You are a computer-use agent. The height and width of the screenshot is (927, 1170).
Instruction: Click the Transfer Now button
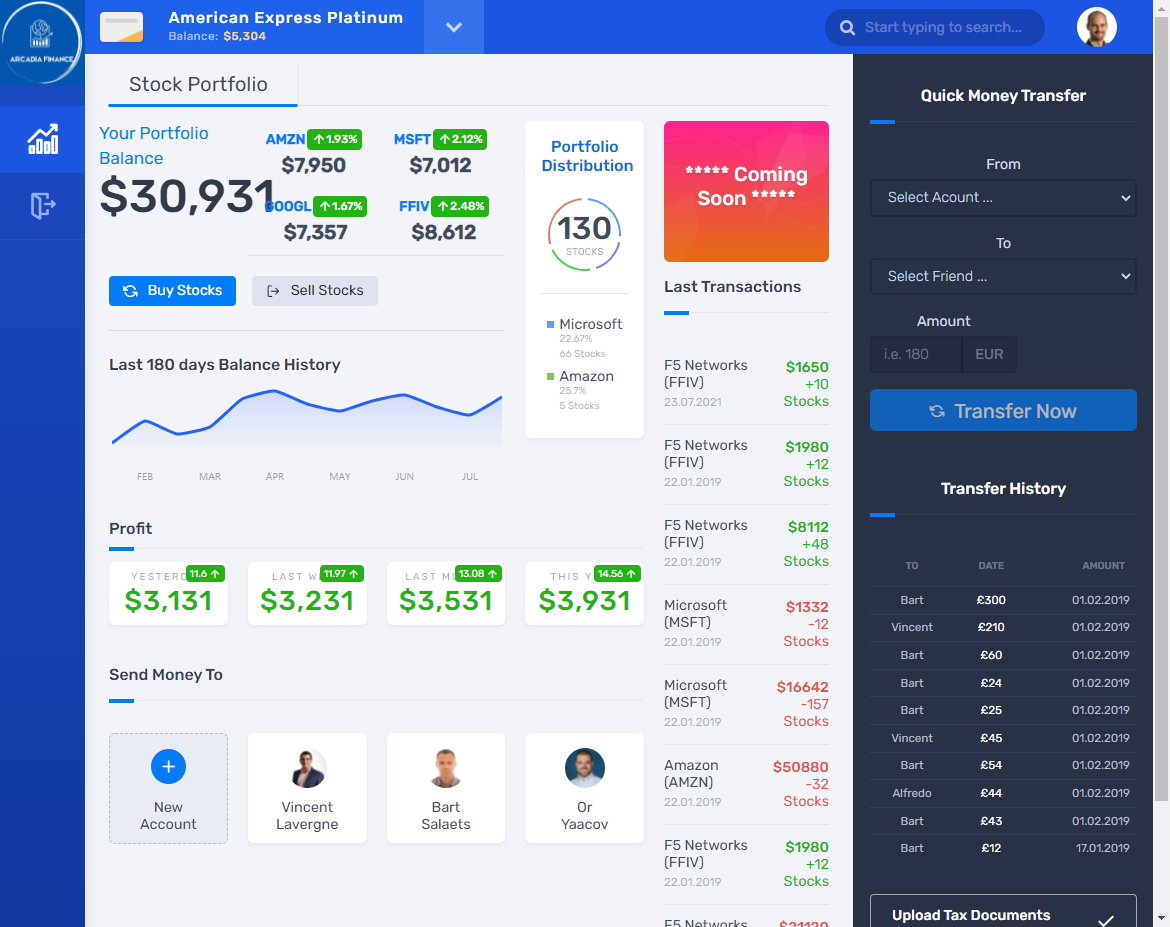click(x=1003, y=410)
